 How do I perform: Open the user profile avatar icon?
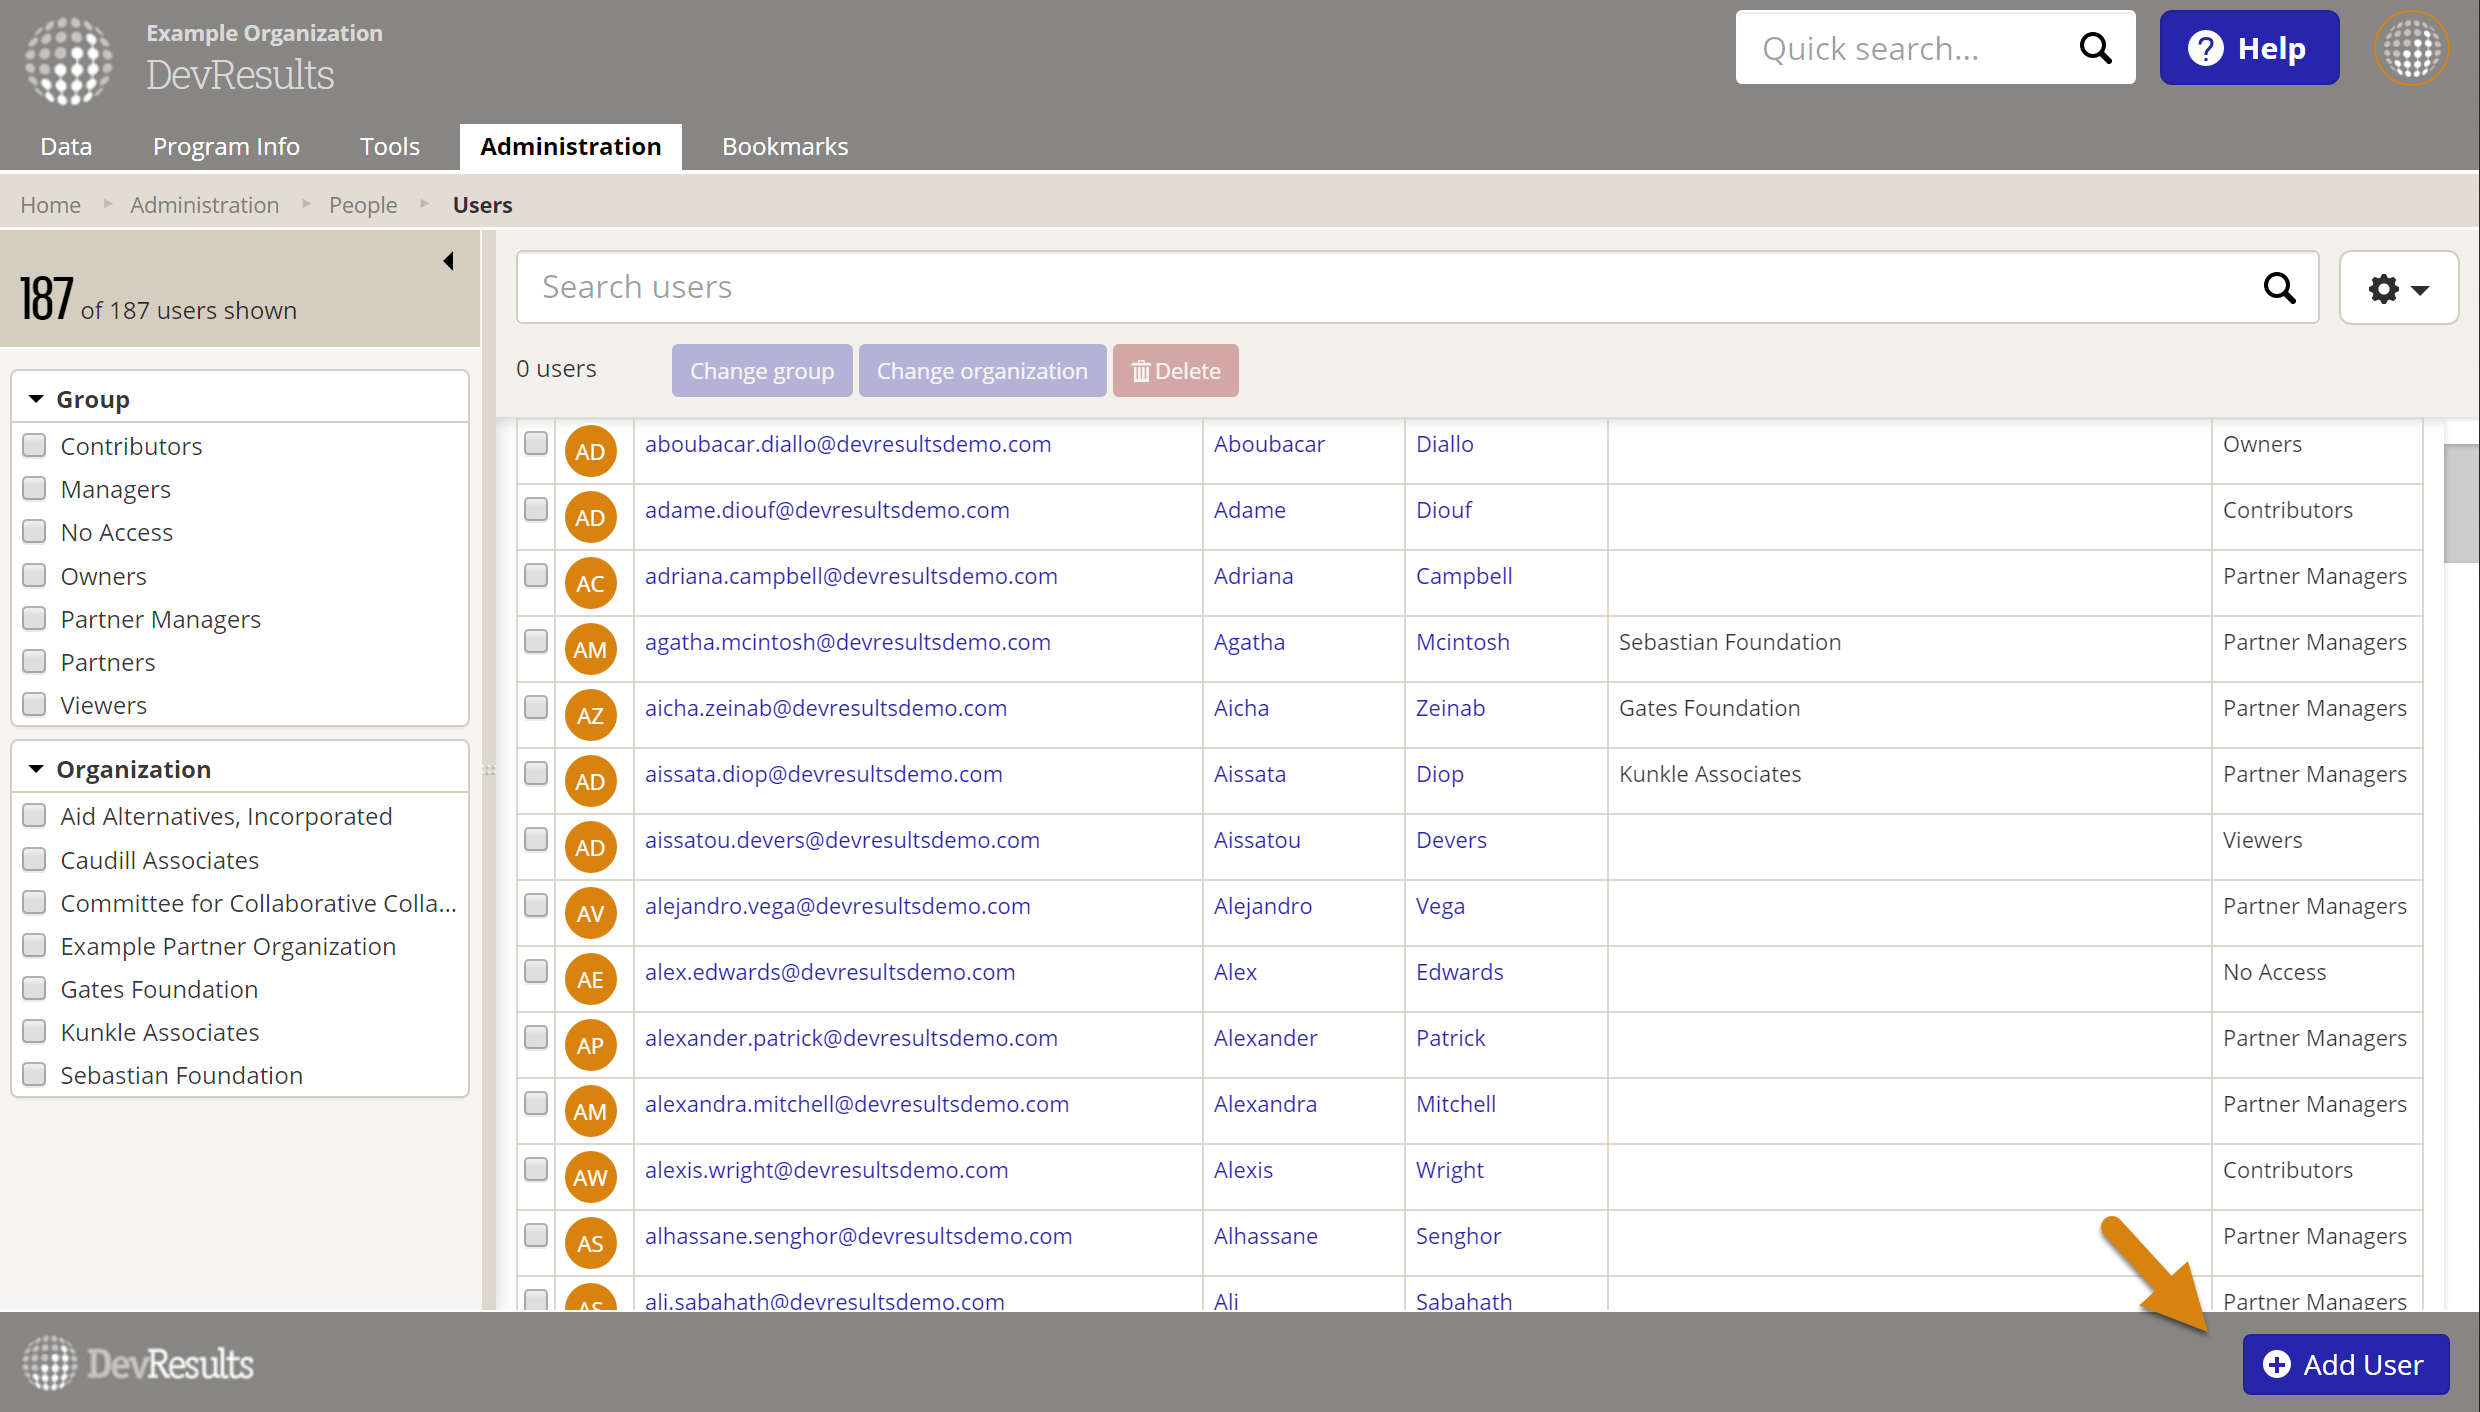coord(2411,48)
